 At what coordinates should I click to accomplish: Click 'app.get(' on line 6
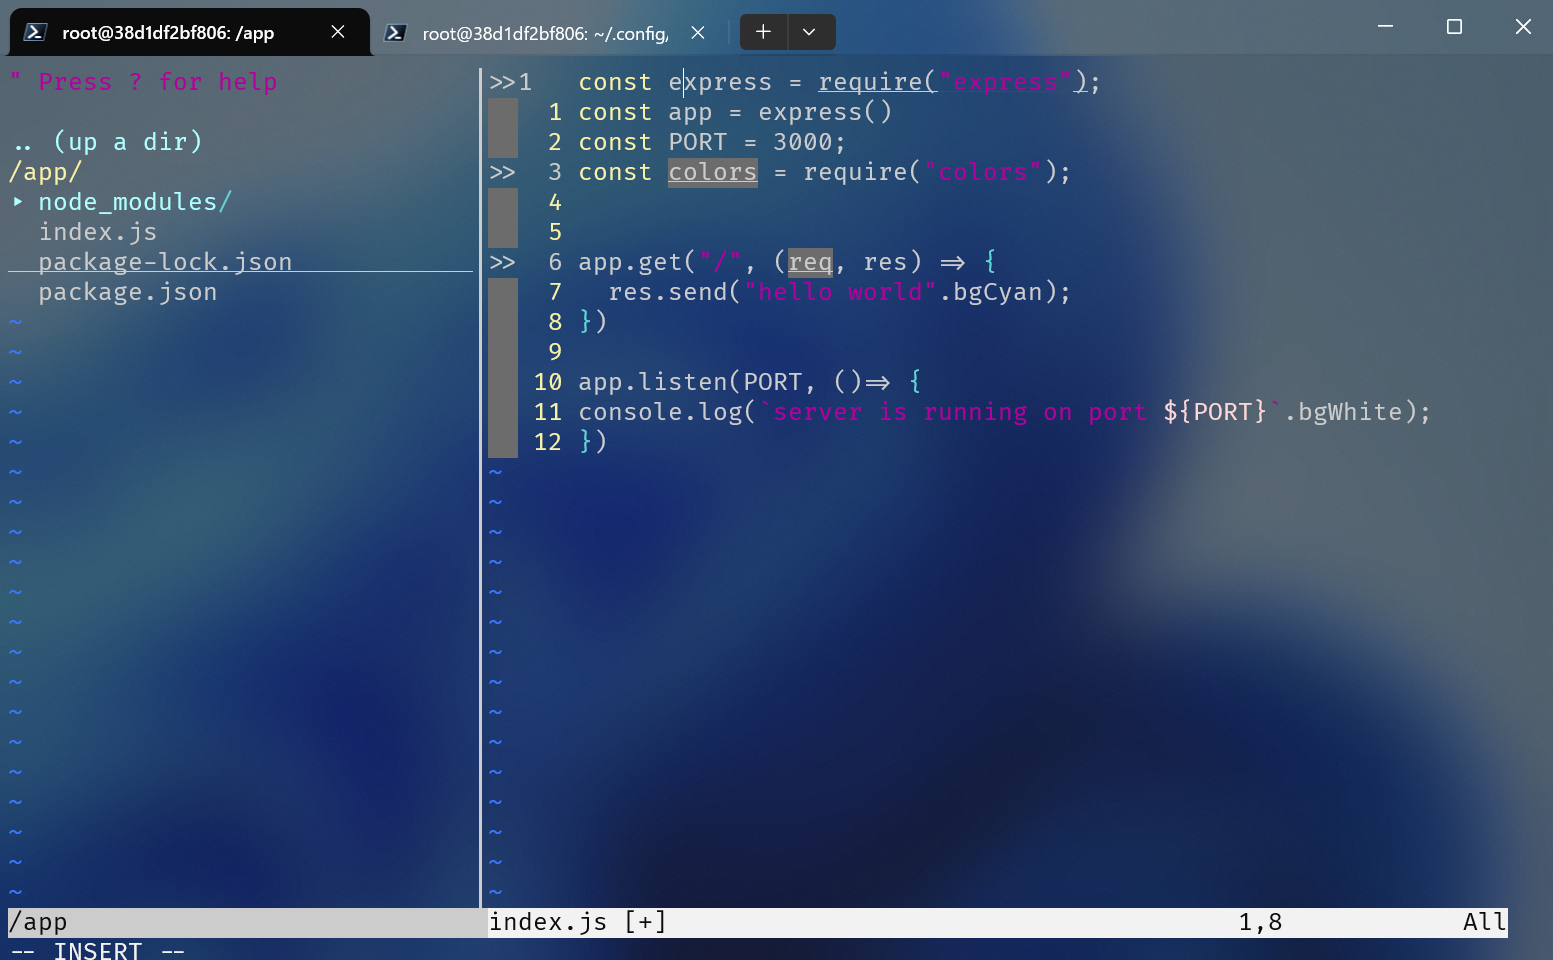pyautogui.click(x=638, y=262)
